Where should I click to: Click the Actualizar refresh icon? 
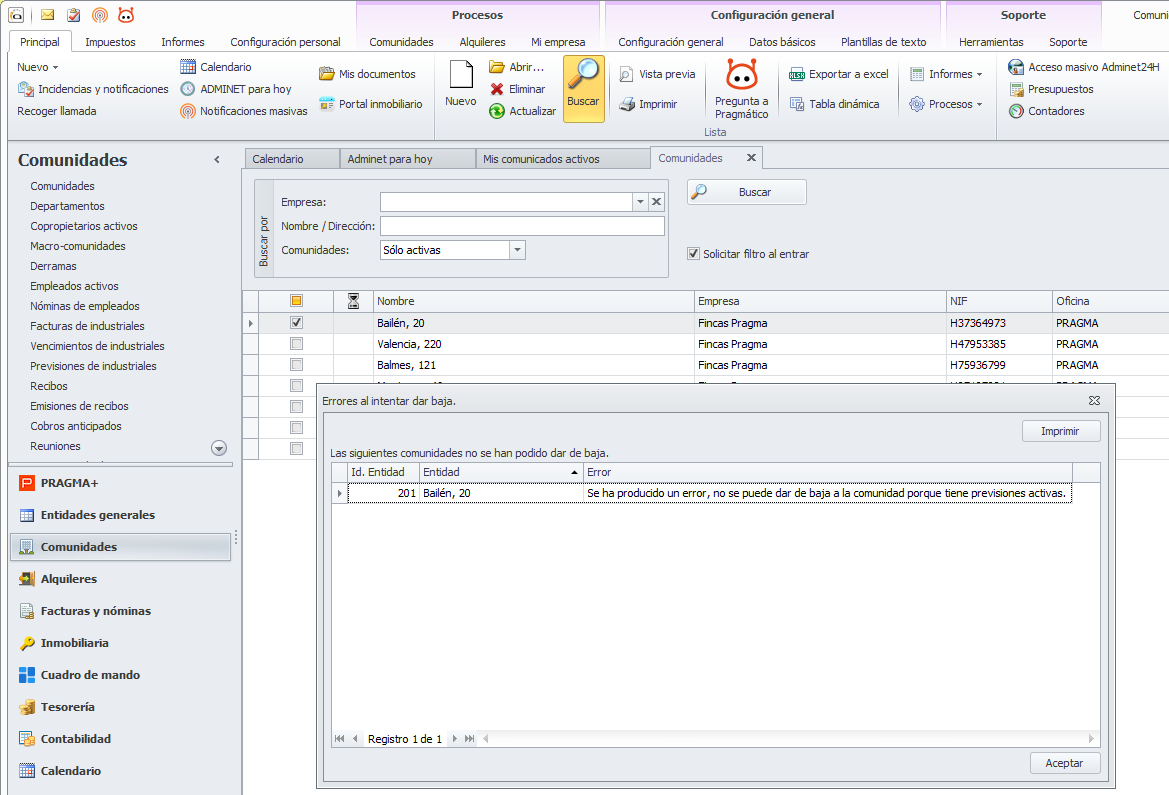(x=497, y=111)
